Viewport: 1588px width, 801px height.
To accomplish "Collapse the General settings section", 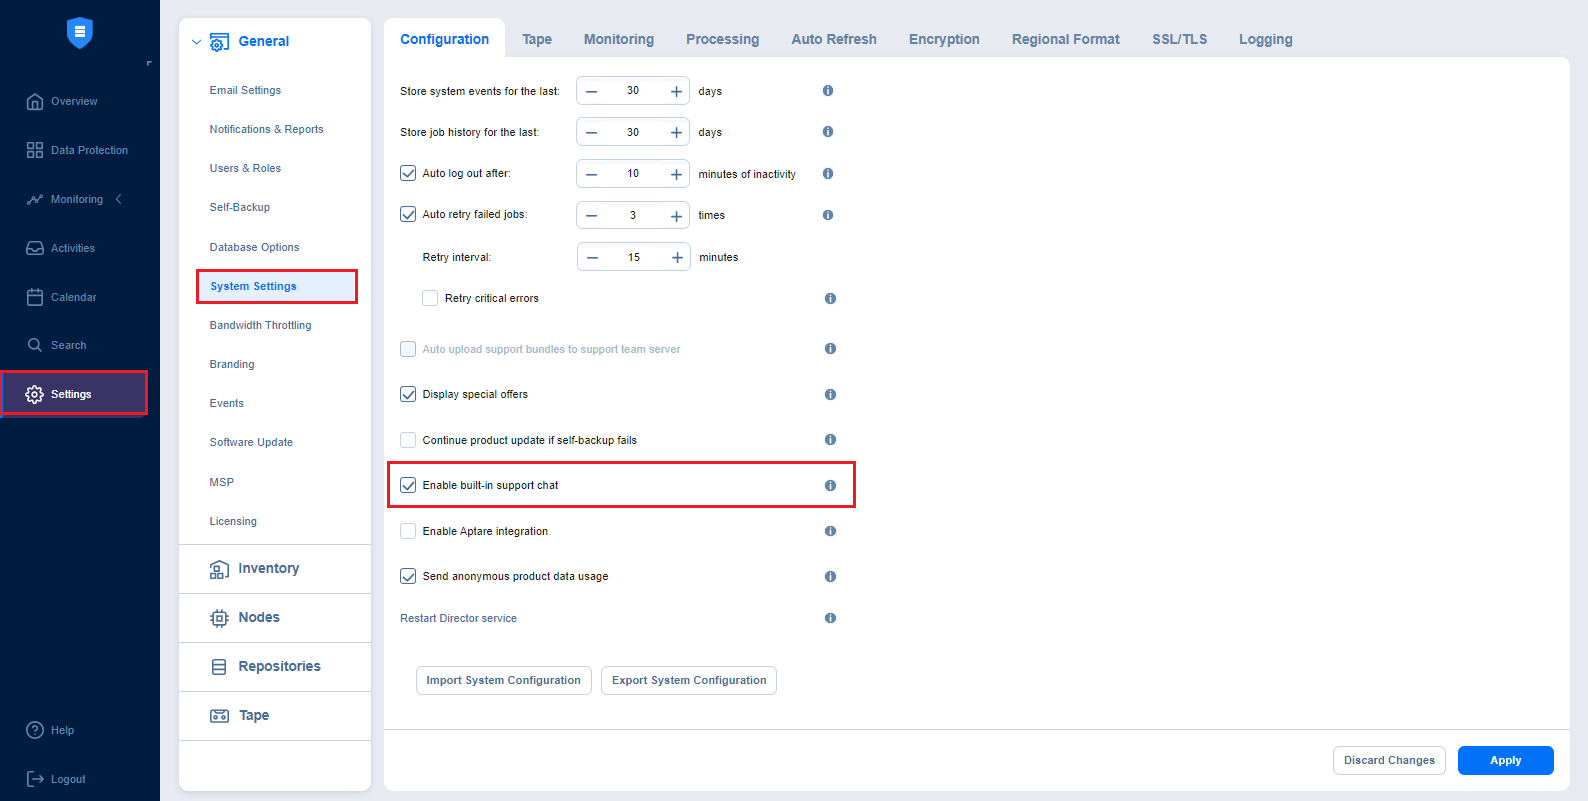I will click(196, 42).
